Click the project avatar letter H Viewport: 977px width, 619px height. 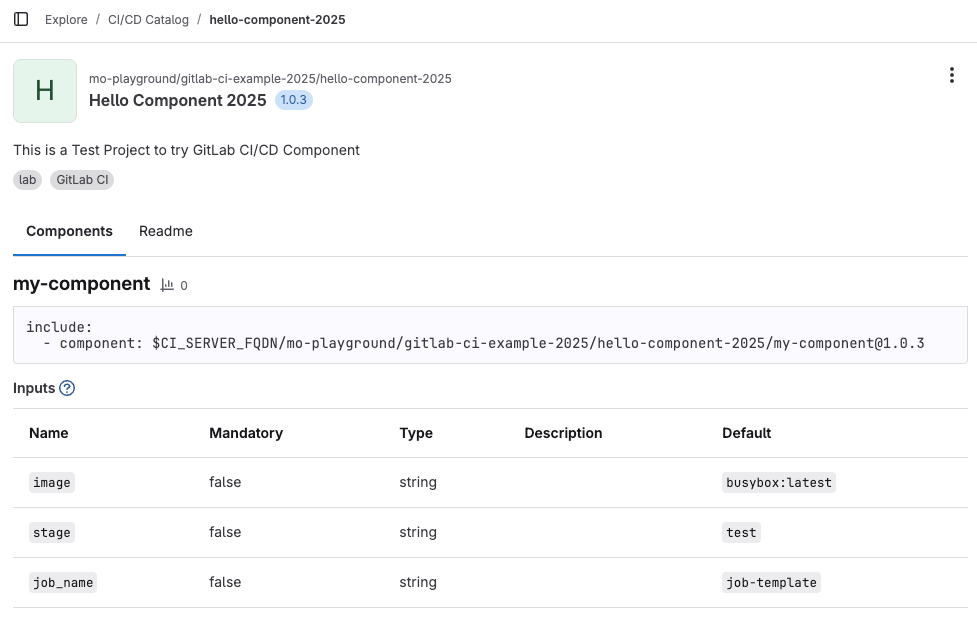[x=45, y=91]
